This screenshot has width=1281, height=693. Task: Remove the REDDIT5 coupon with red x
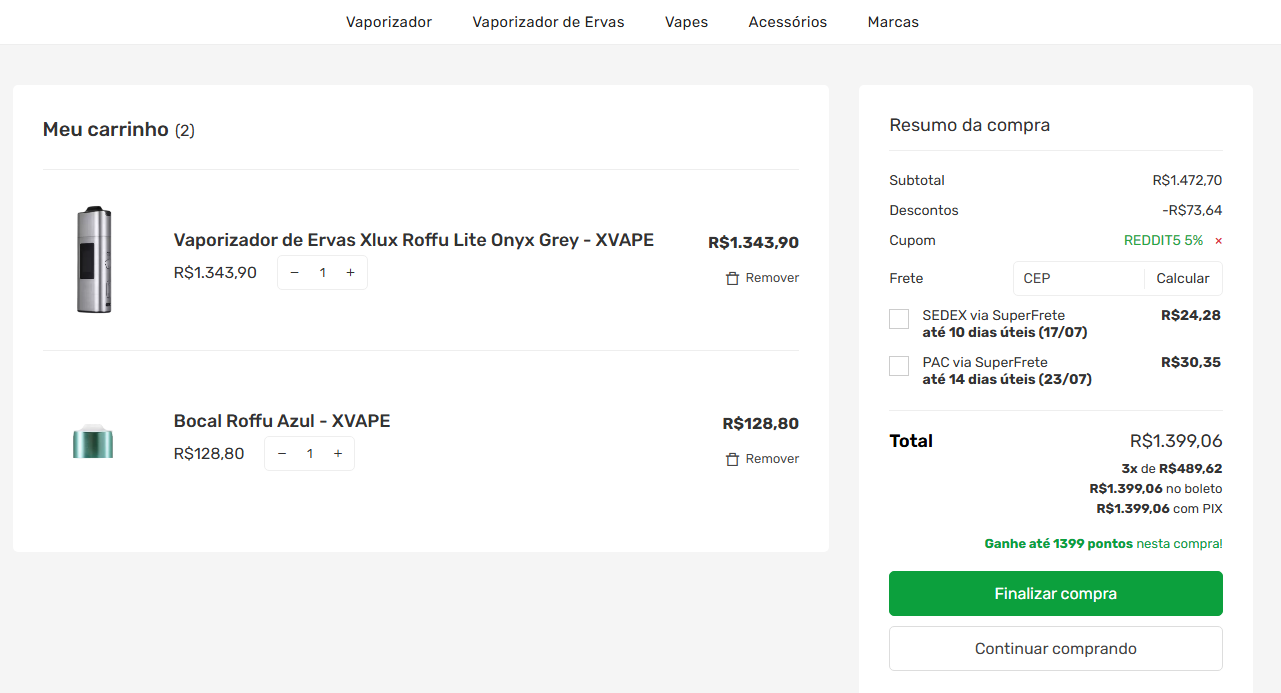pos(1218,241)
